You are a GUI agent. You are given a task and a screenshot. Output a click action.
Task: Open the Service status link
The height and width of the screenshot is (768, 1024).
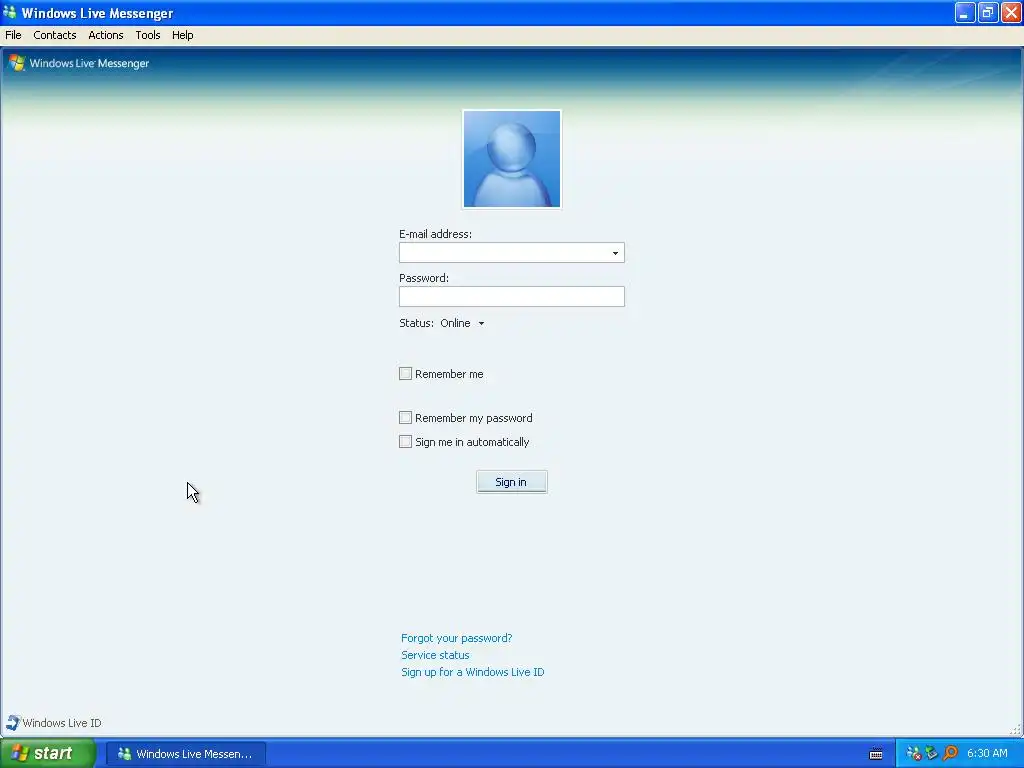(435, 655)
